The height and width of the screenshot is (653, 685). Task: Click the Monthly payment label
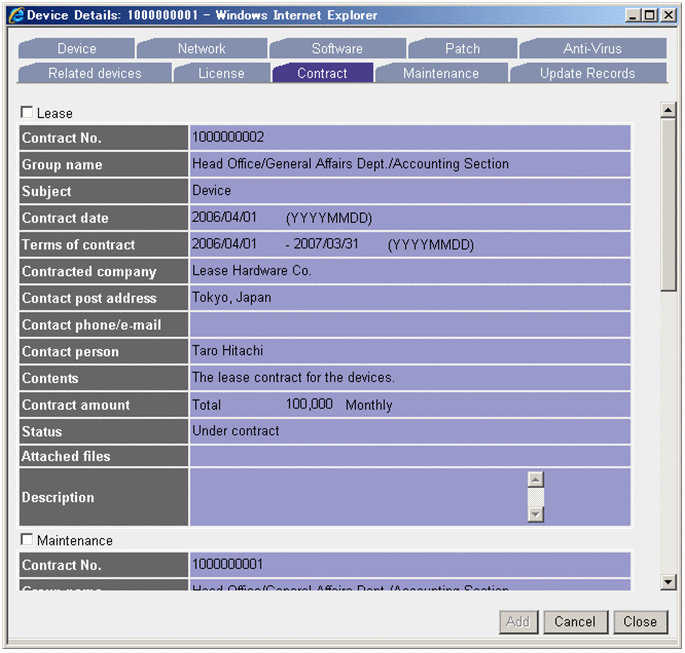pyautogui.click(x=369, y=405)
